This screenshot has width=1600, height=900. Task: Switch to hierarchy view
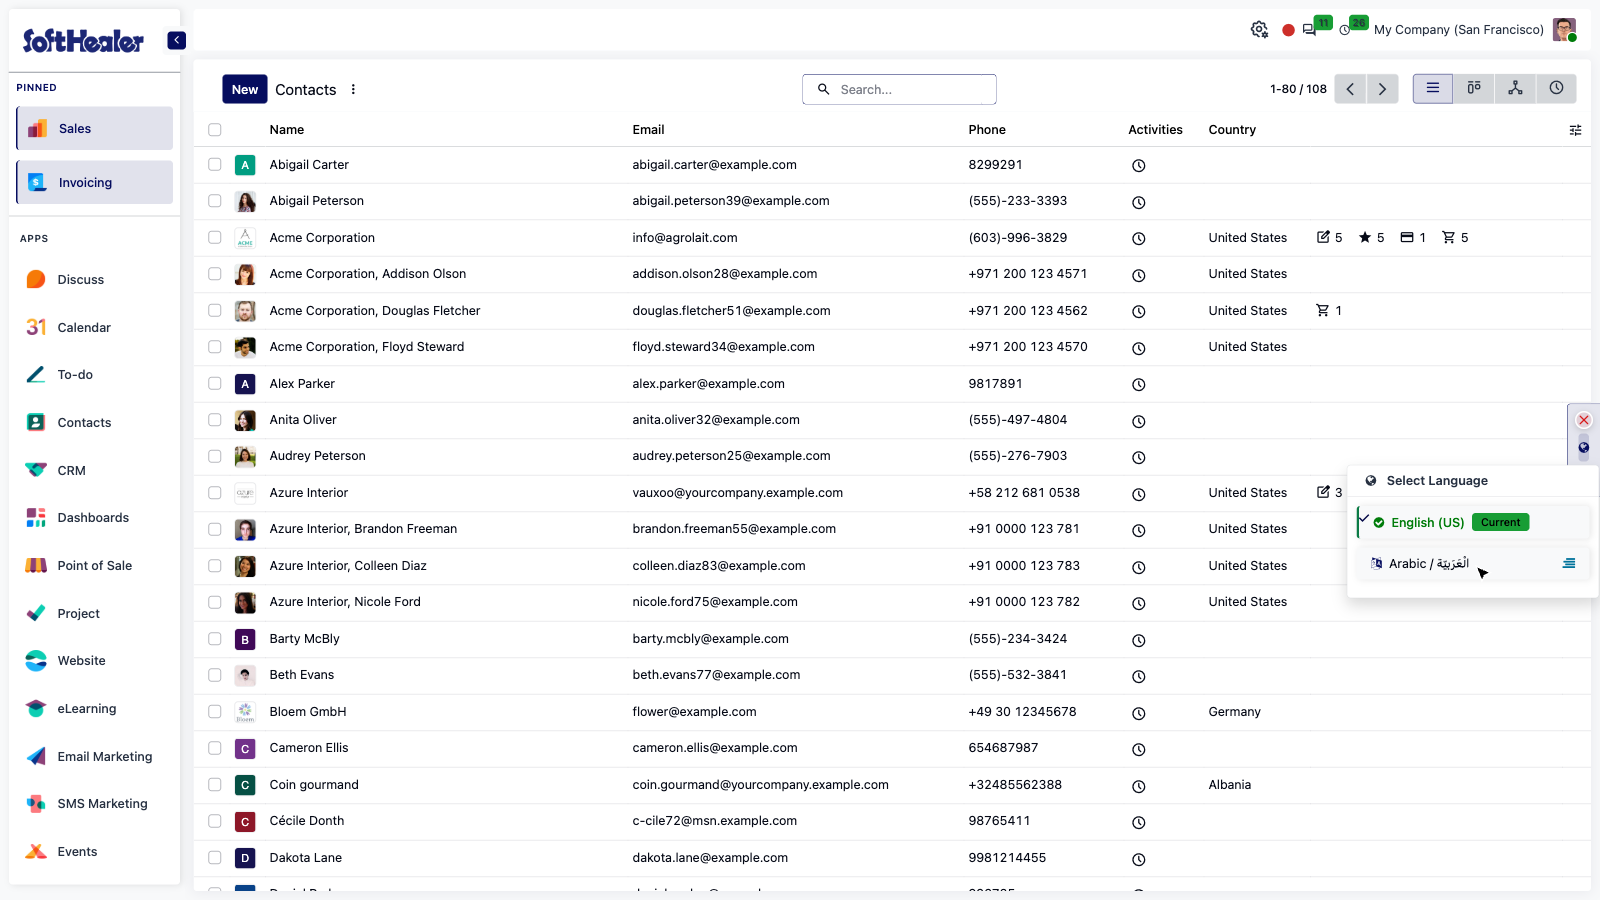(1515, 89)
